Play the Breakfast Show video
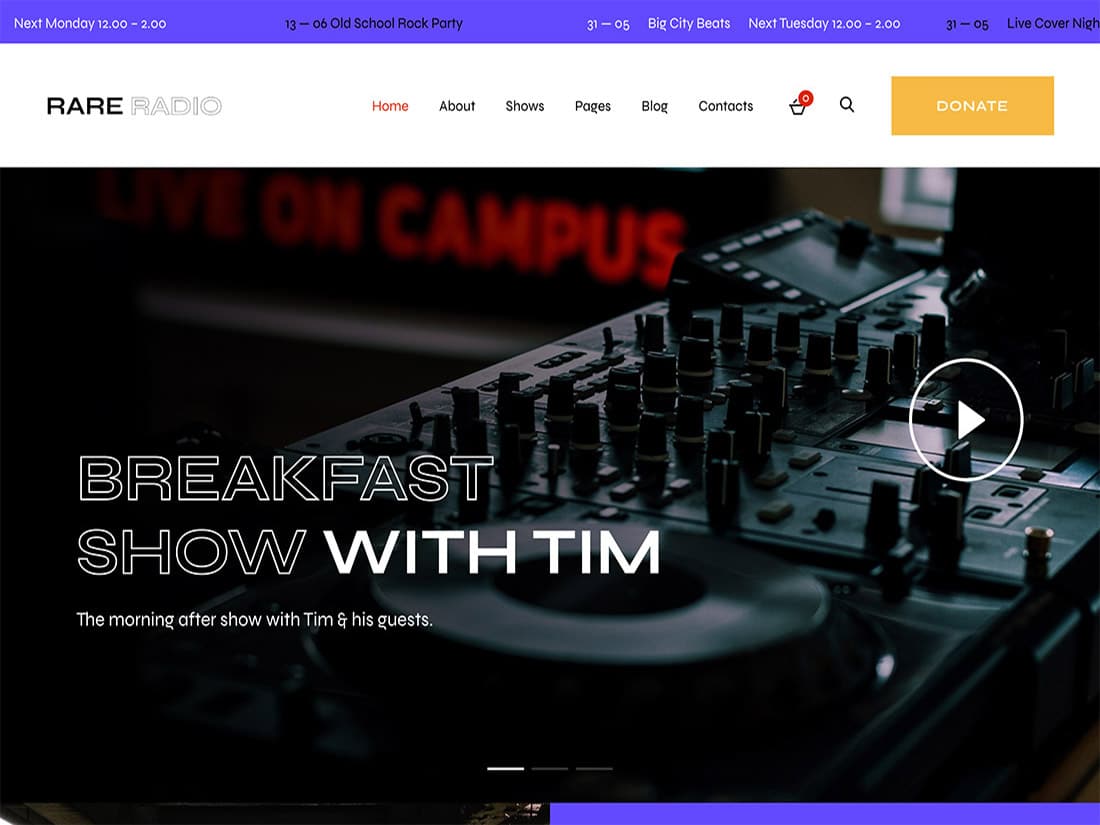The height and width of the screenshot is (825, 1100). (965, 420)
